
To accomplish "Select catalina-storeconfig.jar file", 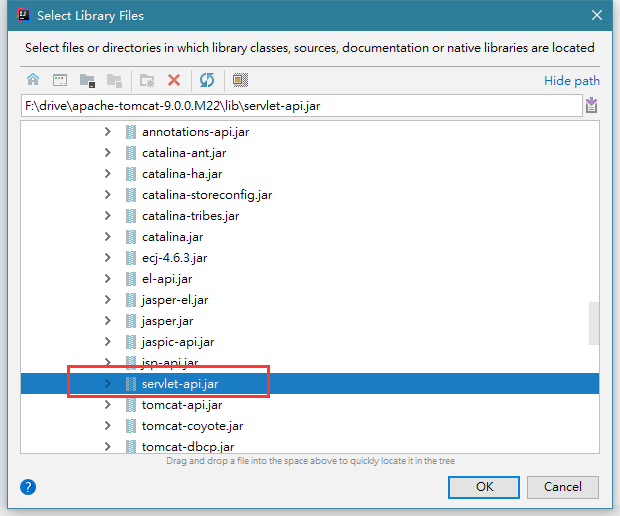I will (207, 195).
